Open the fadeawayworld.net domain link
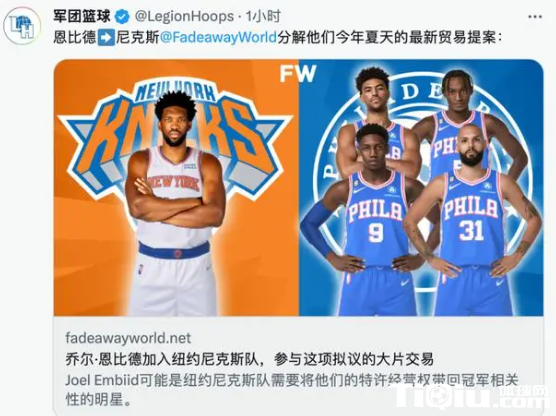 [x=128, y=338]
